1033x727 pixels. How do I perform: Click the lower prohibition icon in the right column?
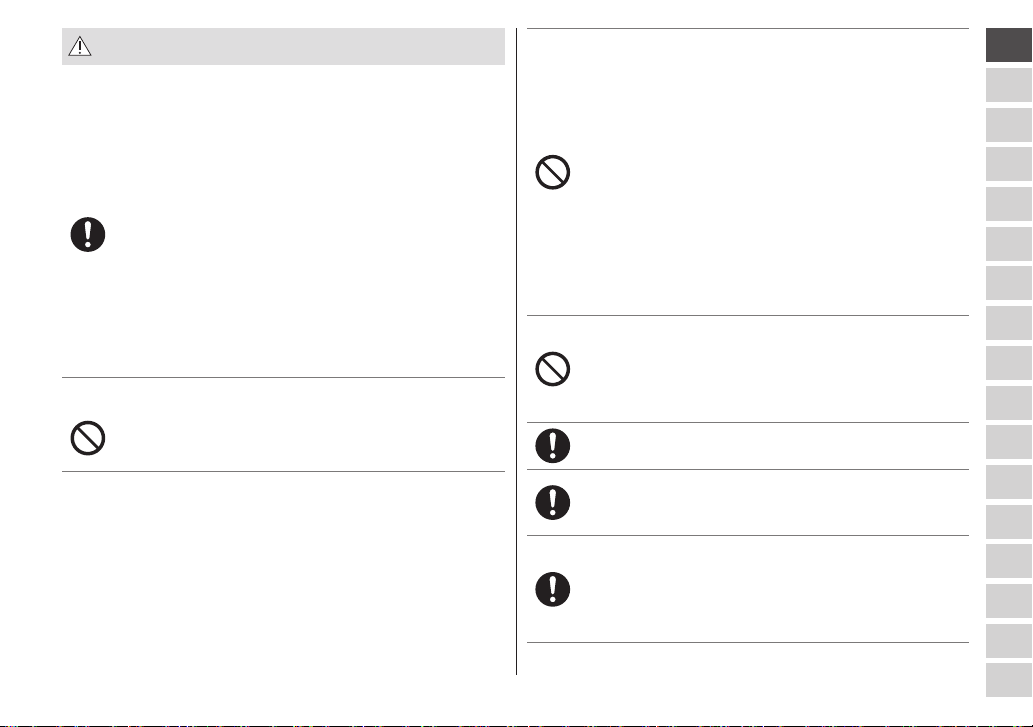pos(553,369)
